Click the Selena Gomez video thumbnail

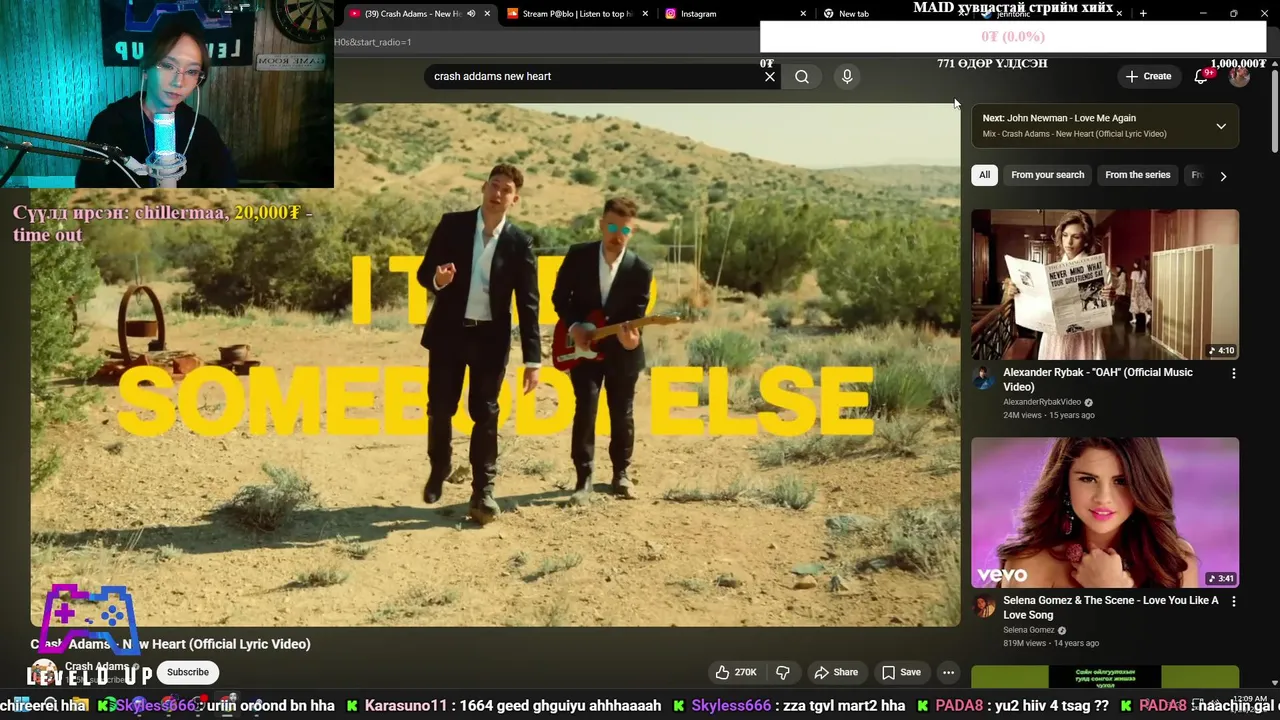point(1105,512)
